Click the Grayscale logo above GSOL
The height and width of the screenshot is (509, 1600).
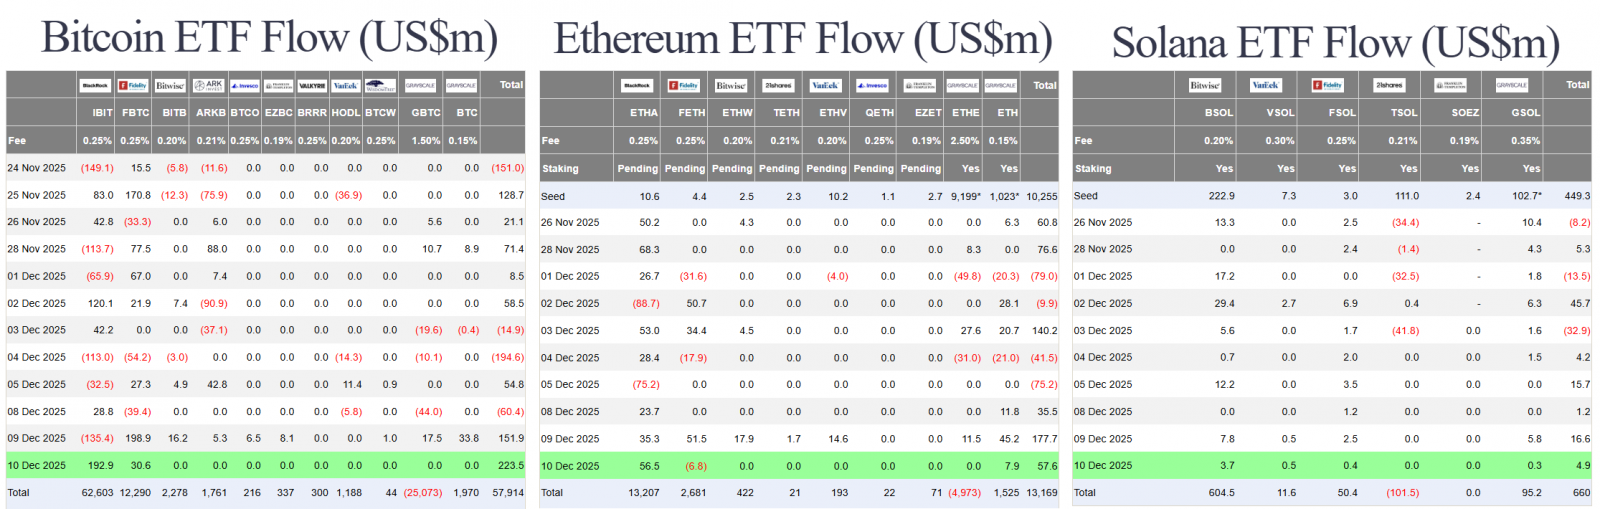click(x=1511, y=85)
